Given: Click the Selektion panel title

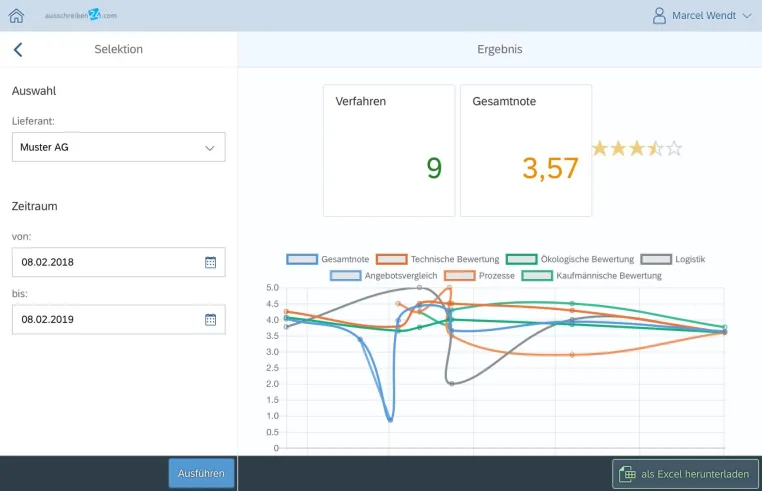Looking at the screenshot, I should point(119,49).
